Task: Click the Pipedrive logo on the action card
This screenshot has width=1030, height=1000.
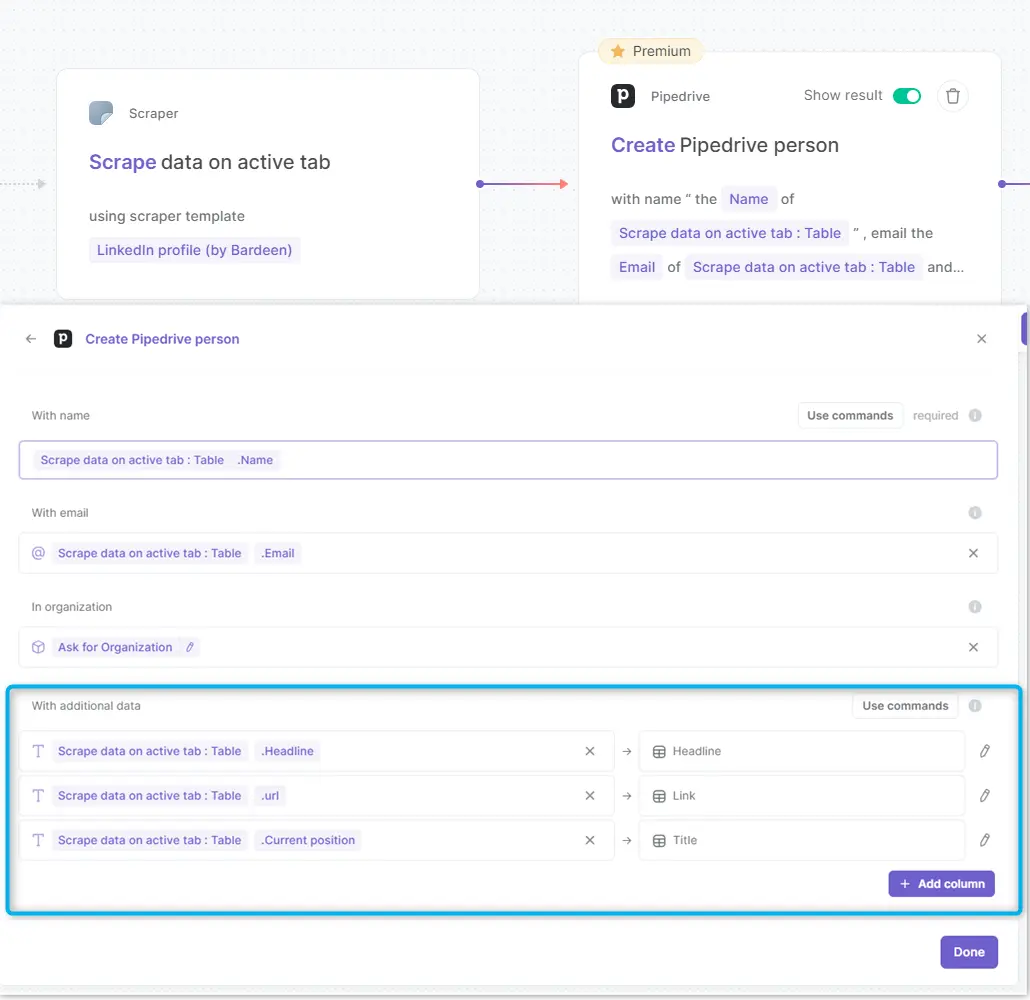Action: (x=623, y=96)
